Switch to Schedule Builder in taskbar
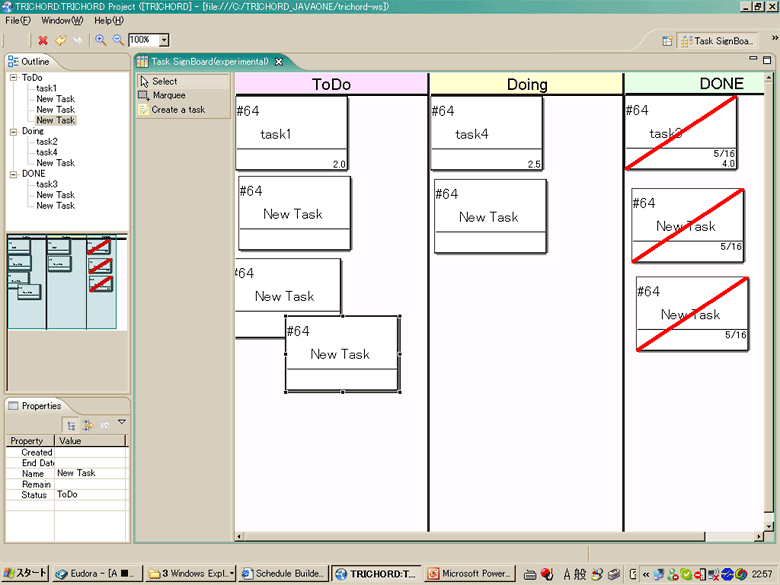This screenshot has height=585, width=780. [x=283, y=574]
